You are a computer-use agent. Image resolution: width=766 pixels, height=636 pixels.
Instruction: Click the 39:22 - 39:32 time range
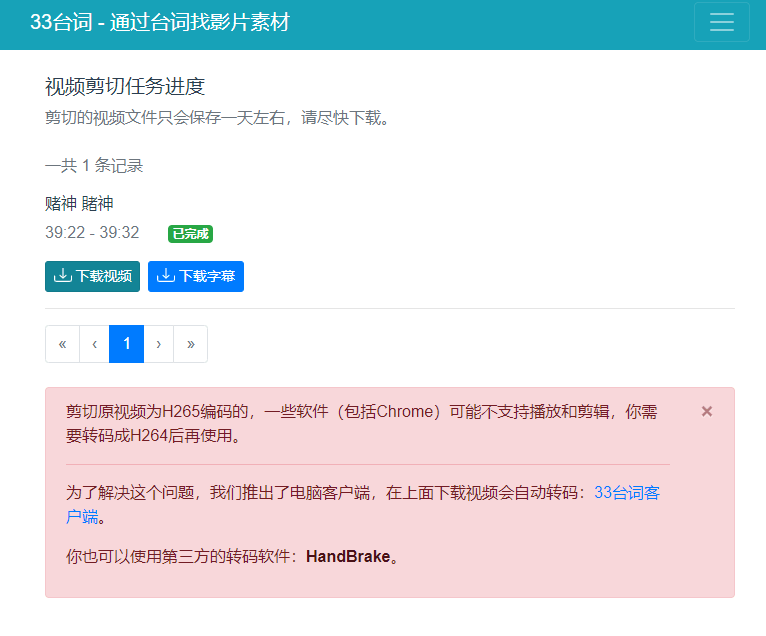(92, 233)
